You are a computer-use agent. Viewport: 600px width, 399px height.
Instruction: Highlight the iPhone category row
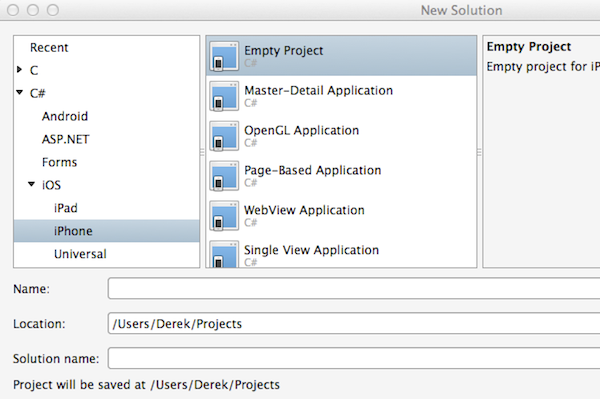coord(107,231)
